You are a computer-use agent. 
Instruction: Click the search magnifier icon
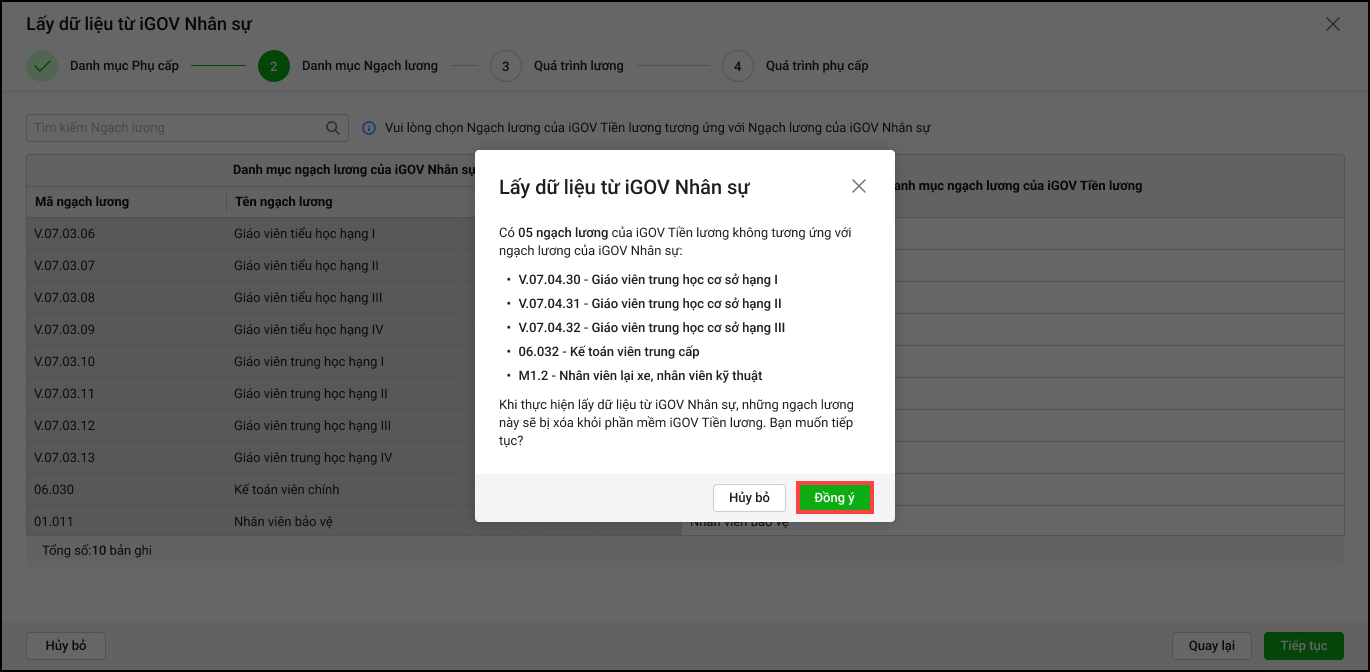[x=333, y=128]
